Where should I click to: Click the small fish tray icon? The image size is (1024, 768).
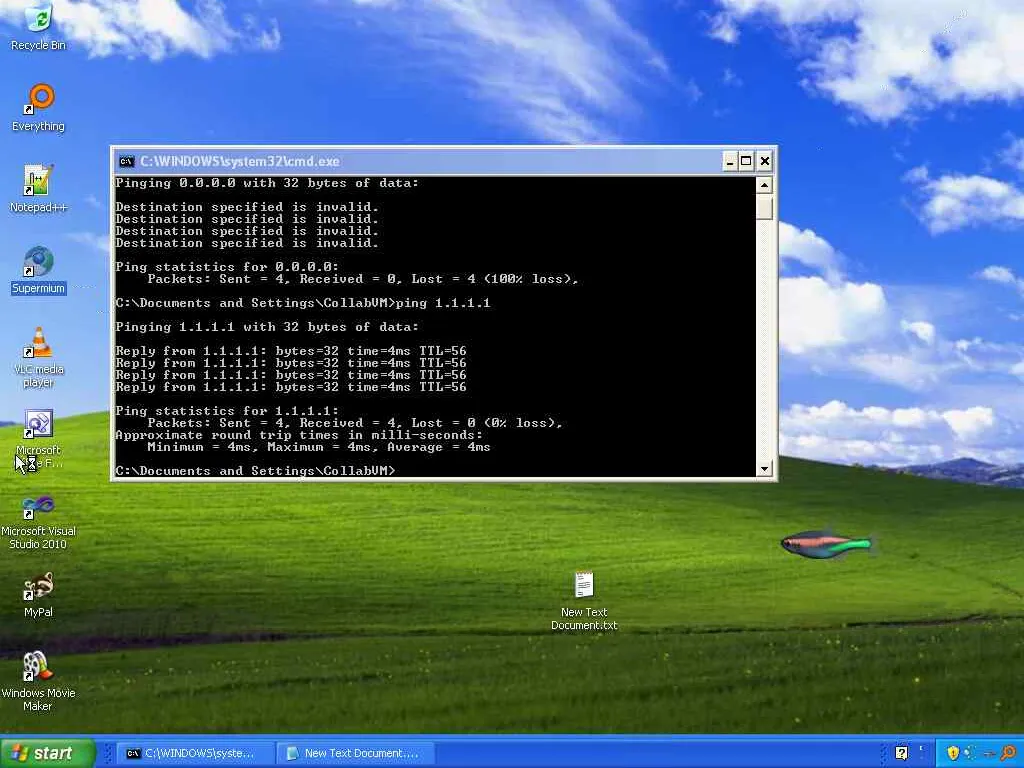click(989, 754)
